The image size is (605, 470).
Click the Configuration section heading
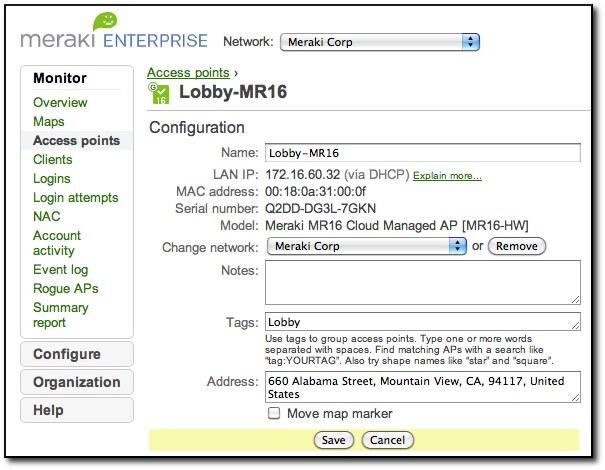197,128
